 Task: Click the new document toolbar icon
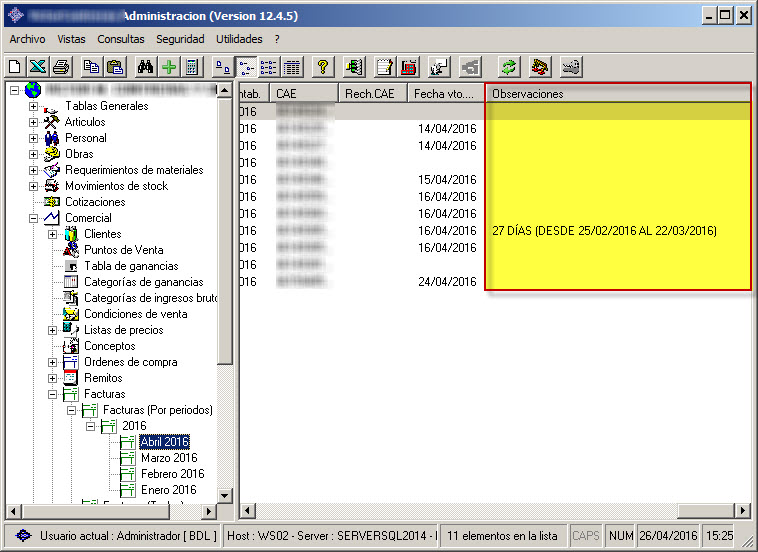(x=14, y=67)
